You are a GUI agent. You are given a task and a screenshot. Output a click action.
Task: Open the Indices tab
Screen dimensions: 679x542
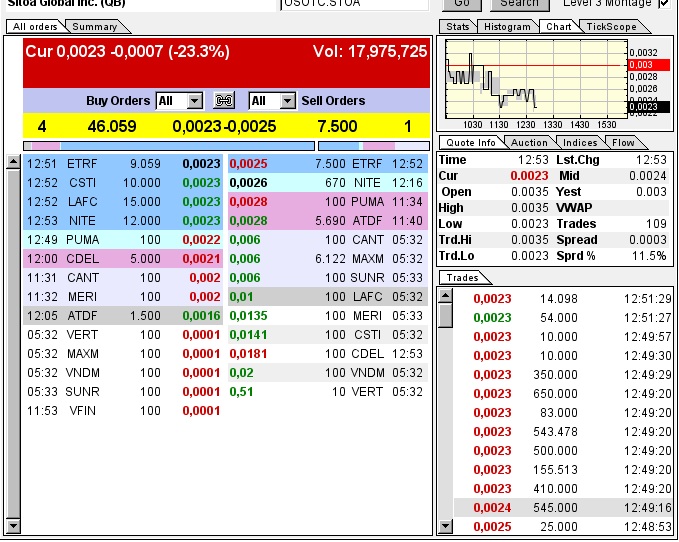580,142
